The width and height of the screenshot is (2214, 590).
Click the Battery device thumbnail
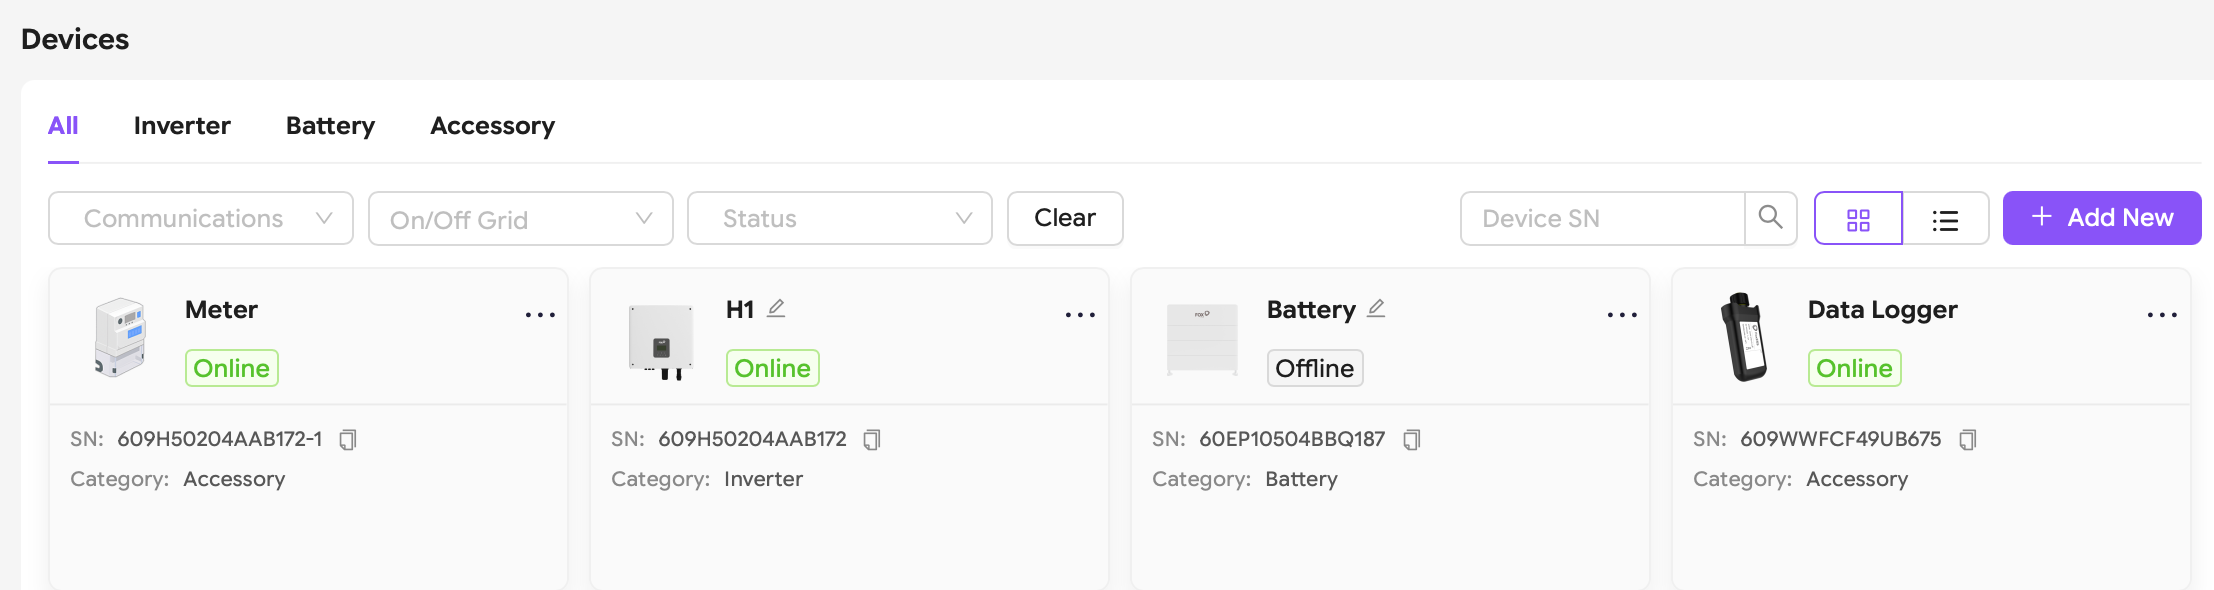pyautogui.click(x=1202, y=339)
